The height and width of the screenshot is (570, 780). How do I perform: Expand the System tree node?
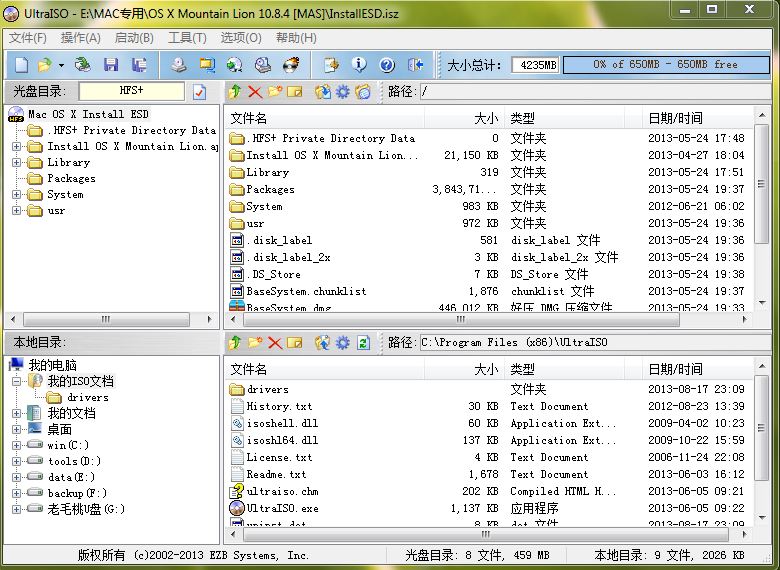[x=16, y=194]
